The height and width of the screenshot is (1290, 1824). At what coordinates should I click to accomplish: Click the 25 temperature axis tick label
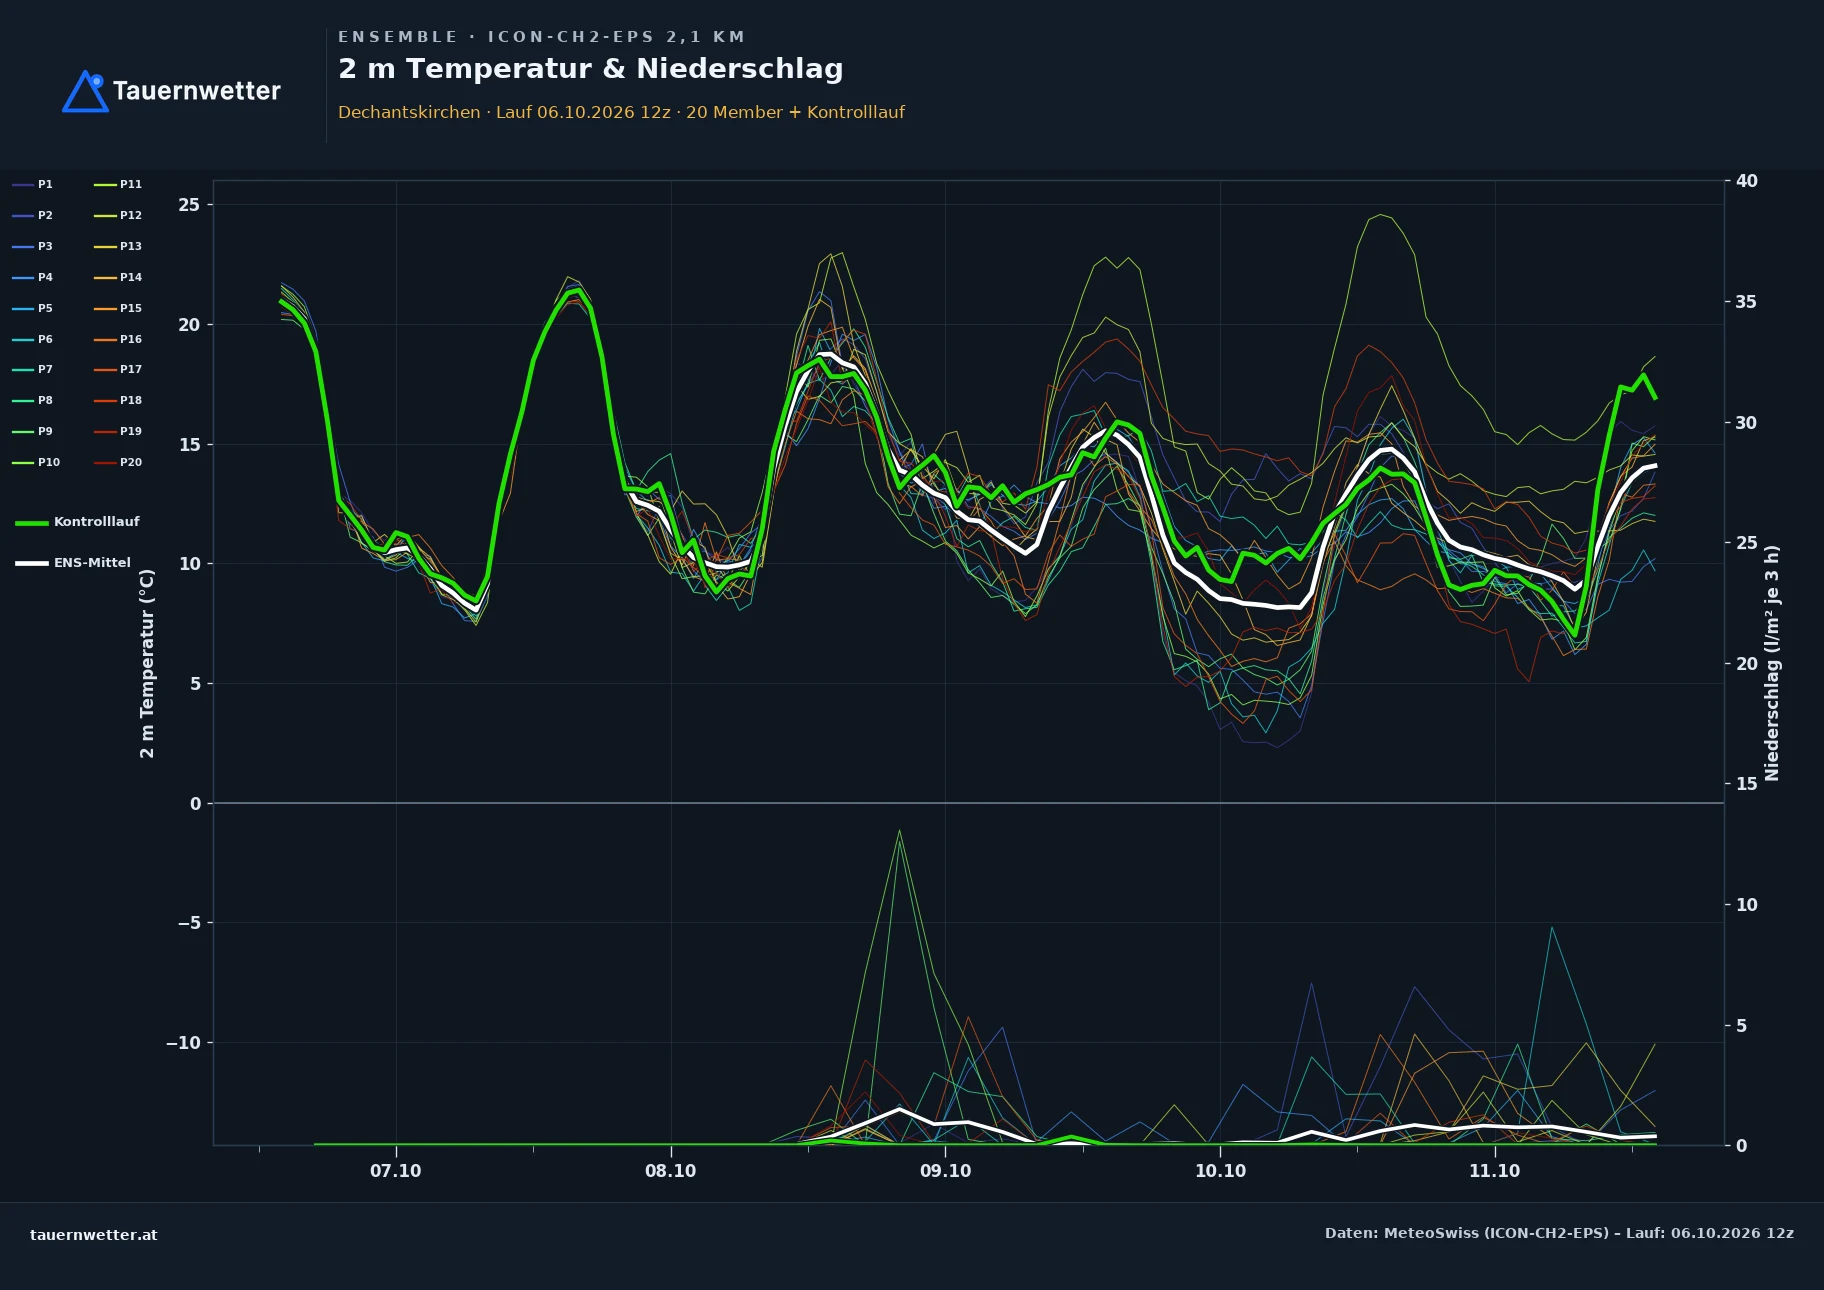pos(189,205)
